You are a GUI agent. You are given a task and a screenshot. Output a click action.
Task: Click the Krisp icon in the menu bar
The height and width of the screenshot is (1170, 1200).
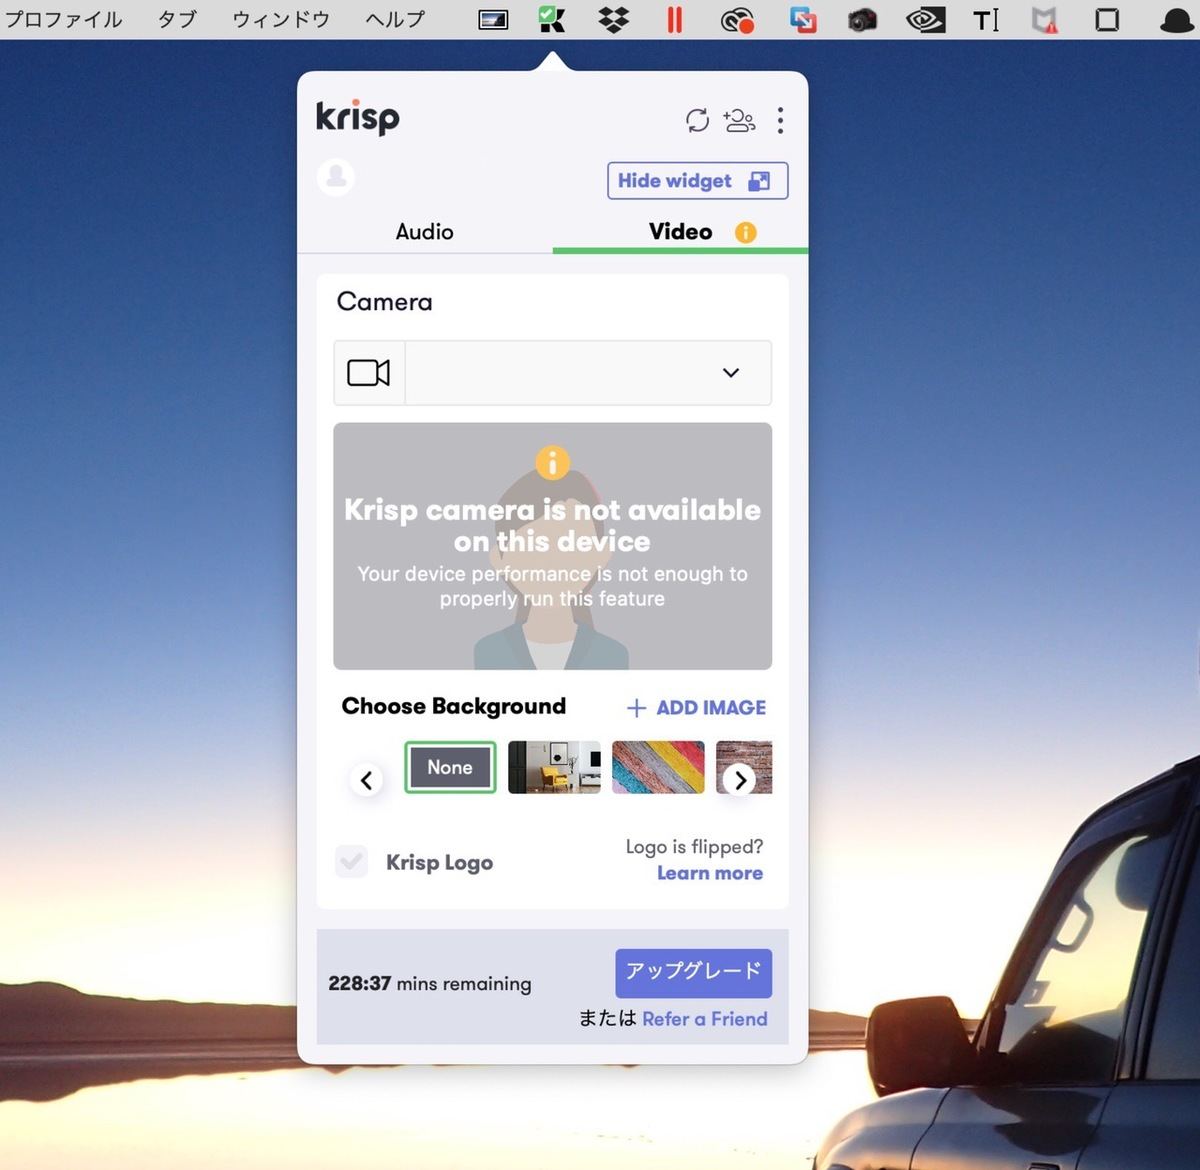click(x=551, y=19)
